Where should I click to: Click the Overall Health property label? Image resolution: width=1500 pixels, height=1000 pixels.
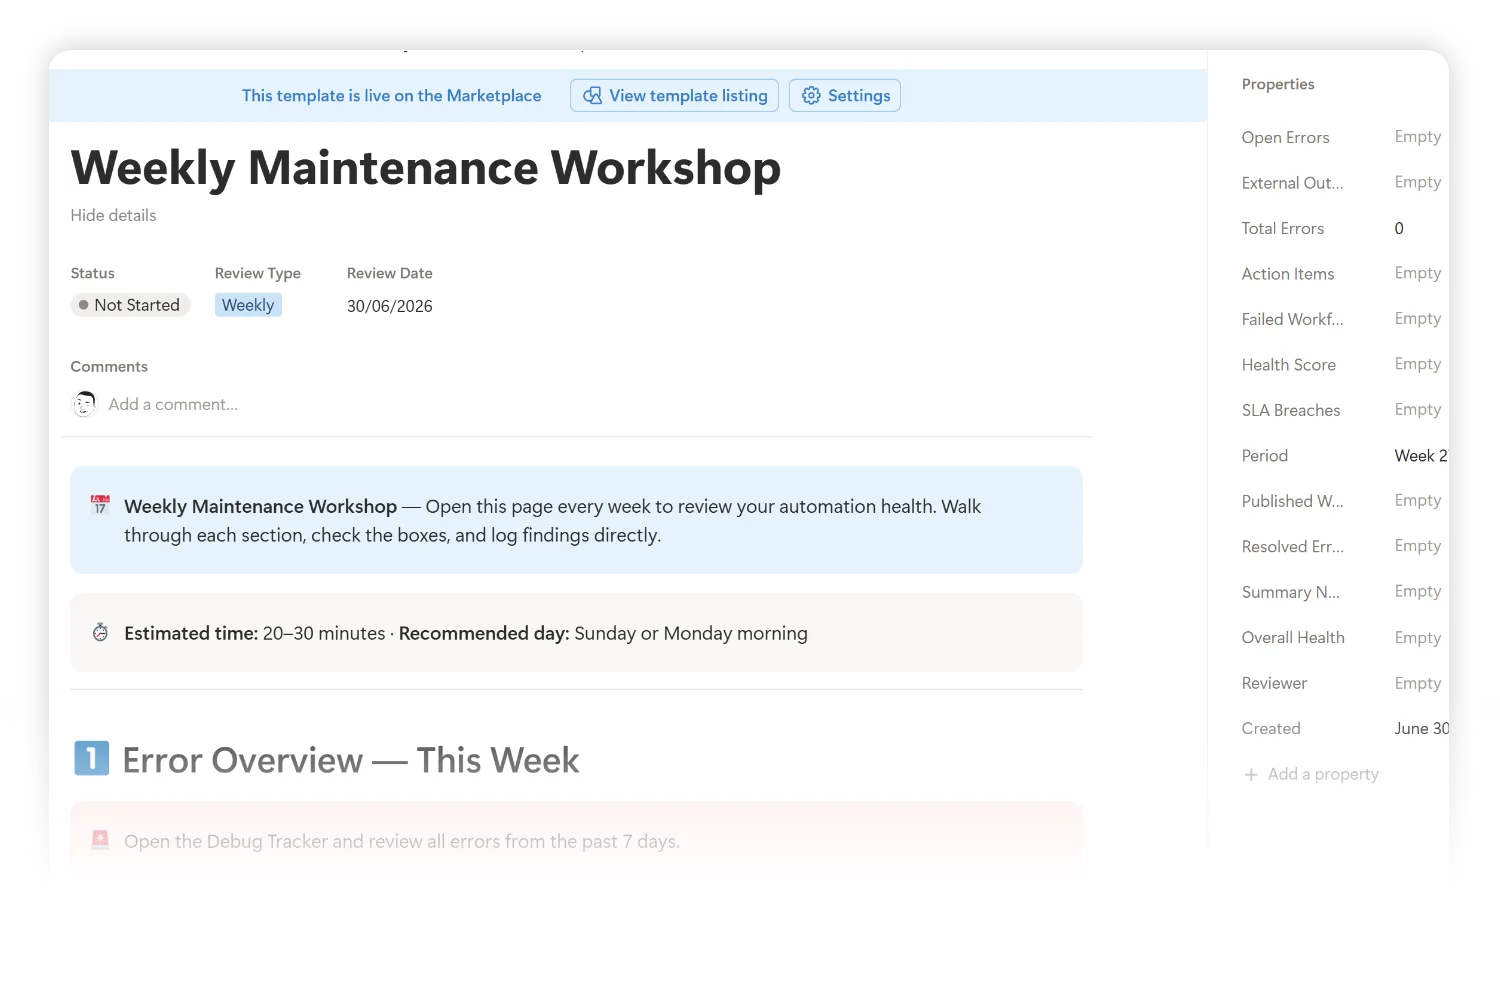1293,638
